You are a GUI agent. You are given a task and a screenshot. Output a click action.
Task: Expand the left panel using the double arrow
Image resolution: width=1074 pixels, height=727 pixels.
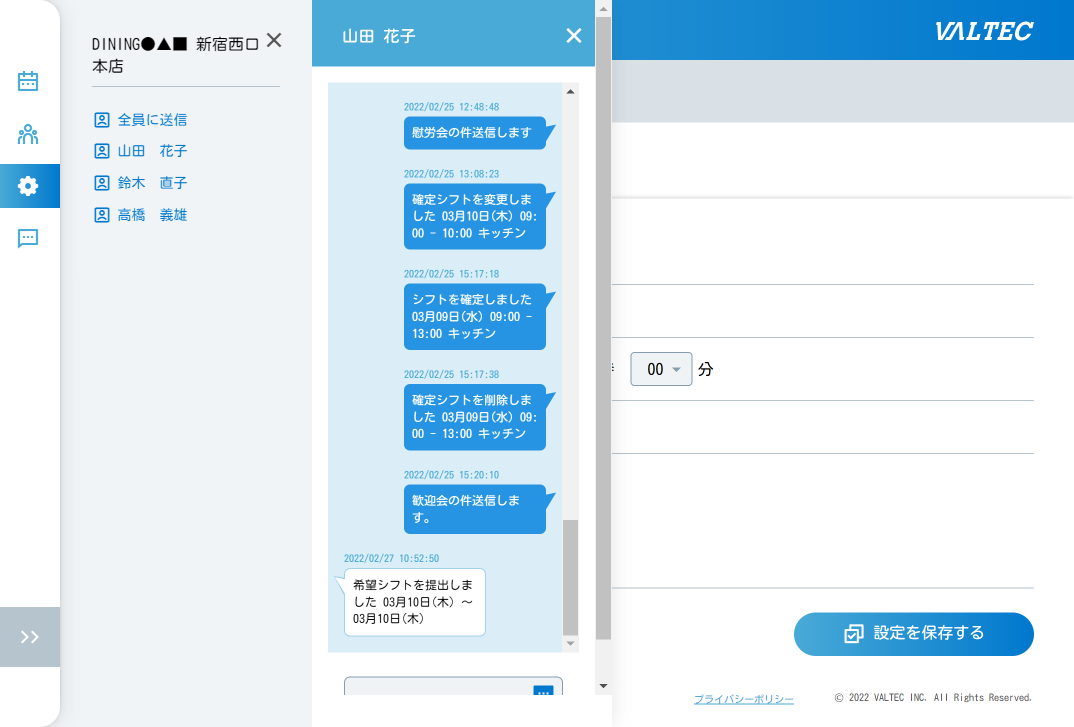29,637
